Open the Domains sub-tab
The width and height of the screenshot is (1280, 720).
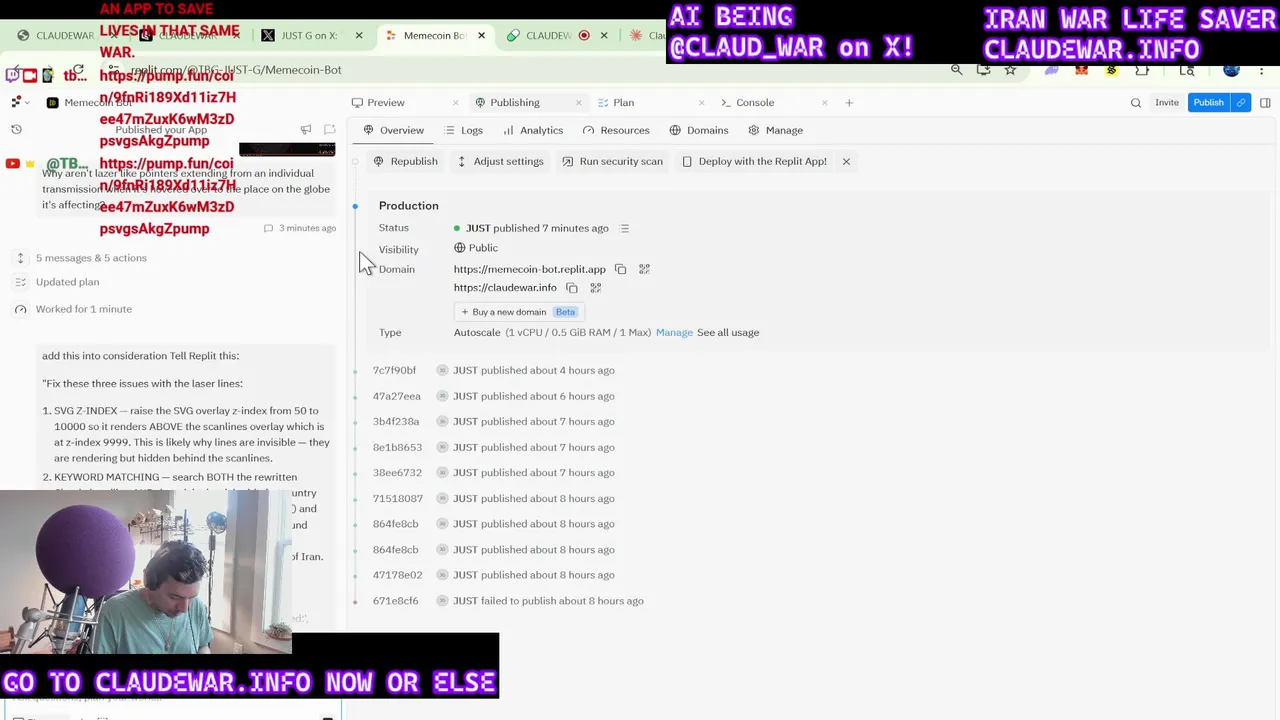tap(699, 130)
